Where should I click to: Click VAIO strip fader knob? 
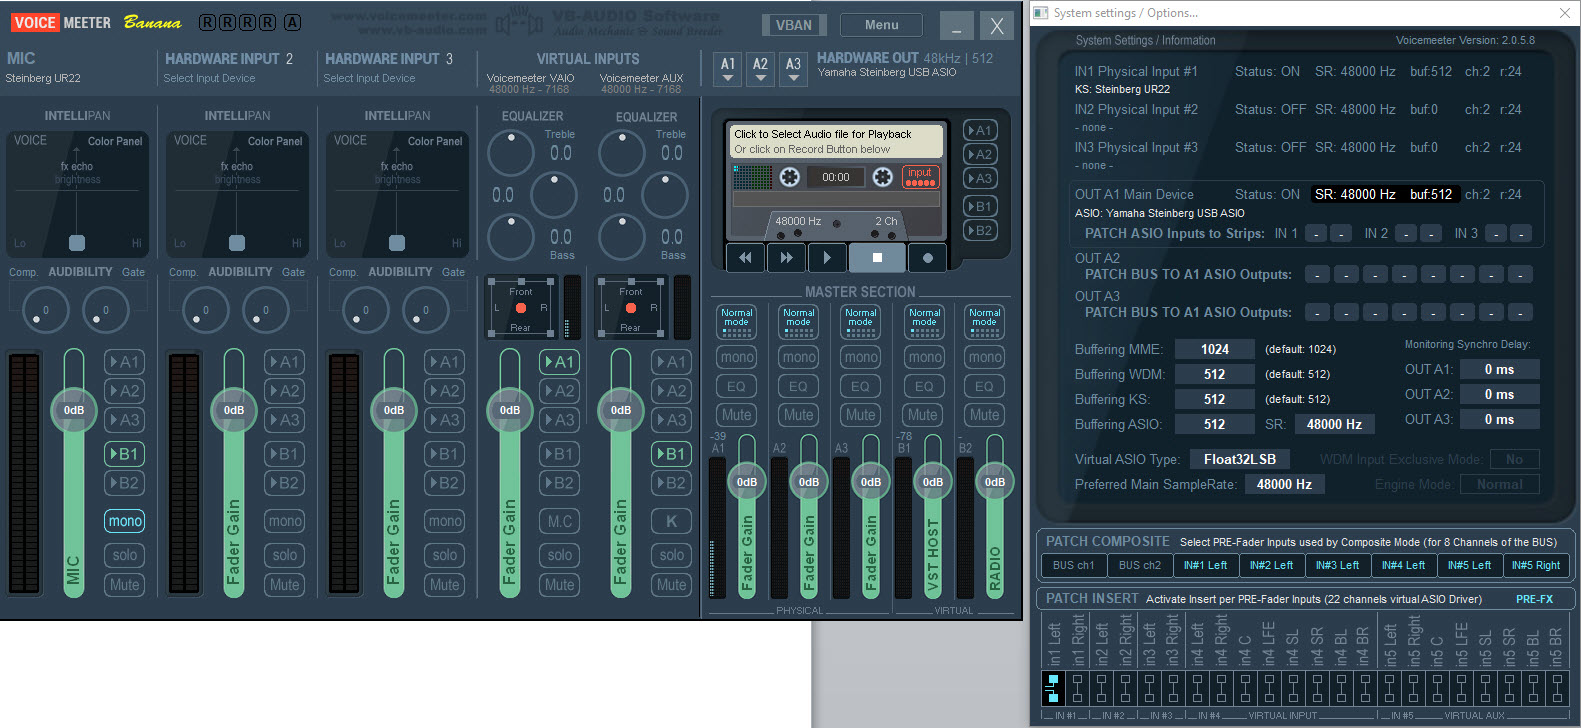point(510,410)
